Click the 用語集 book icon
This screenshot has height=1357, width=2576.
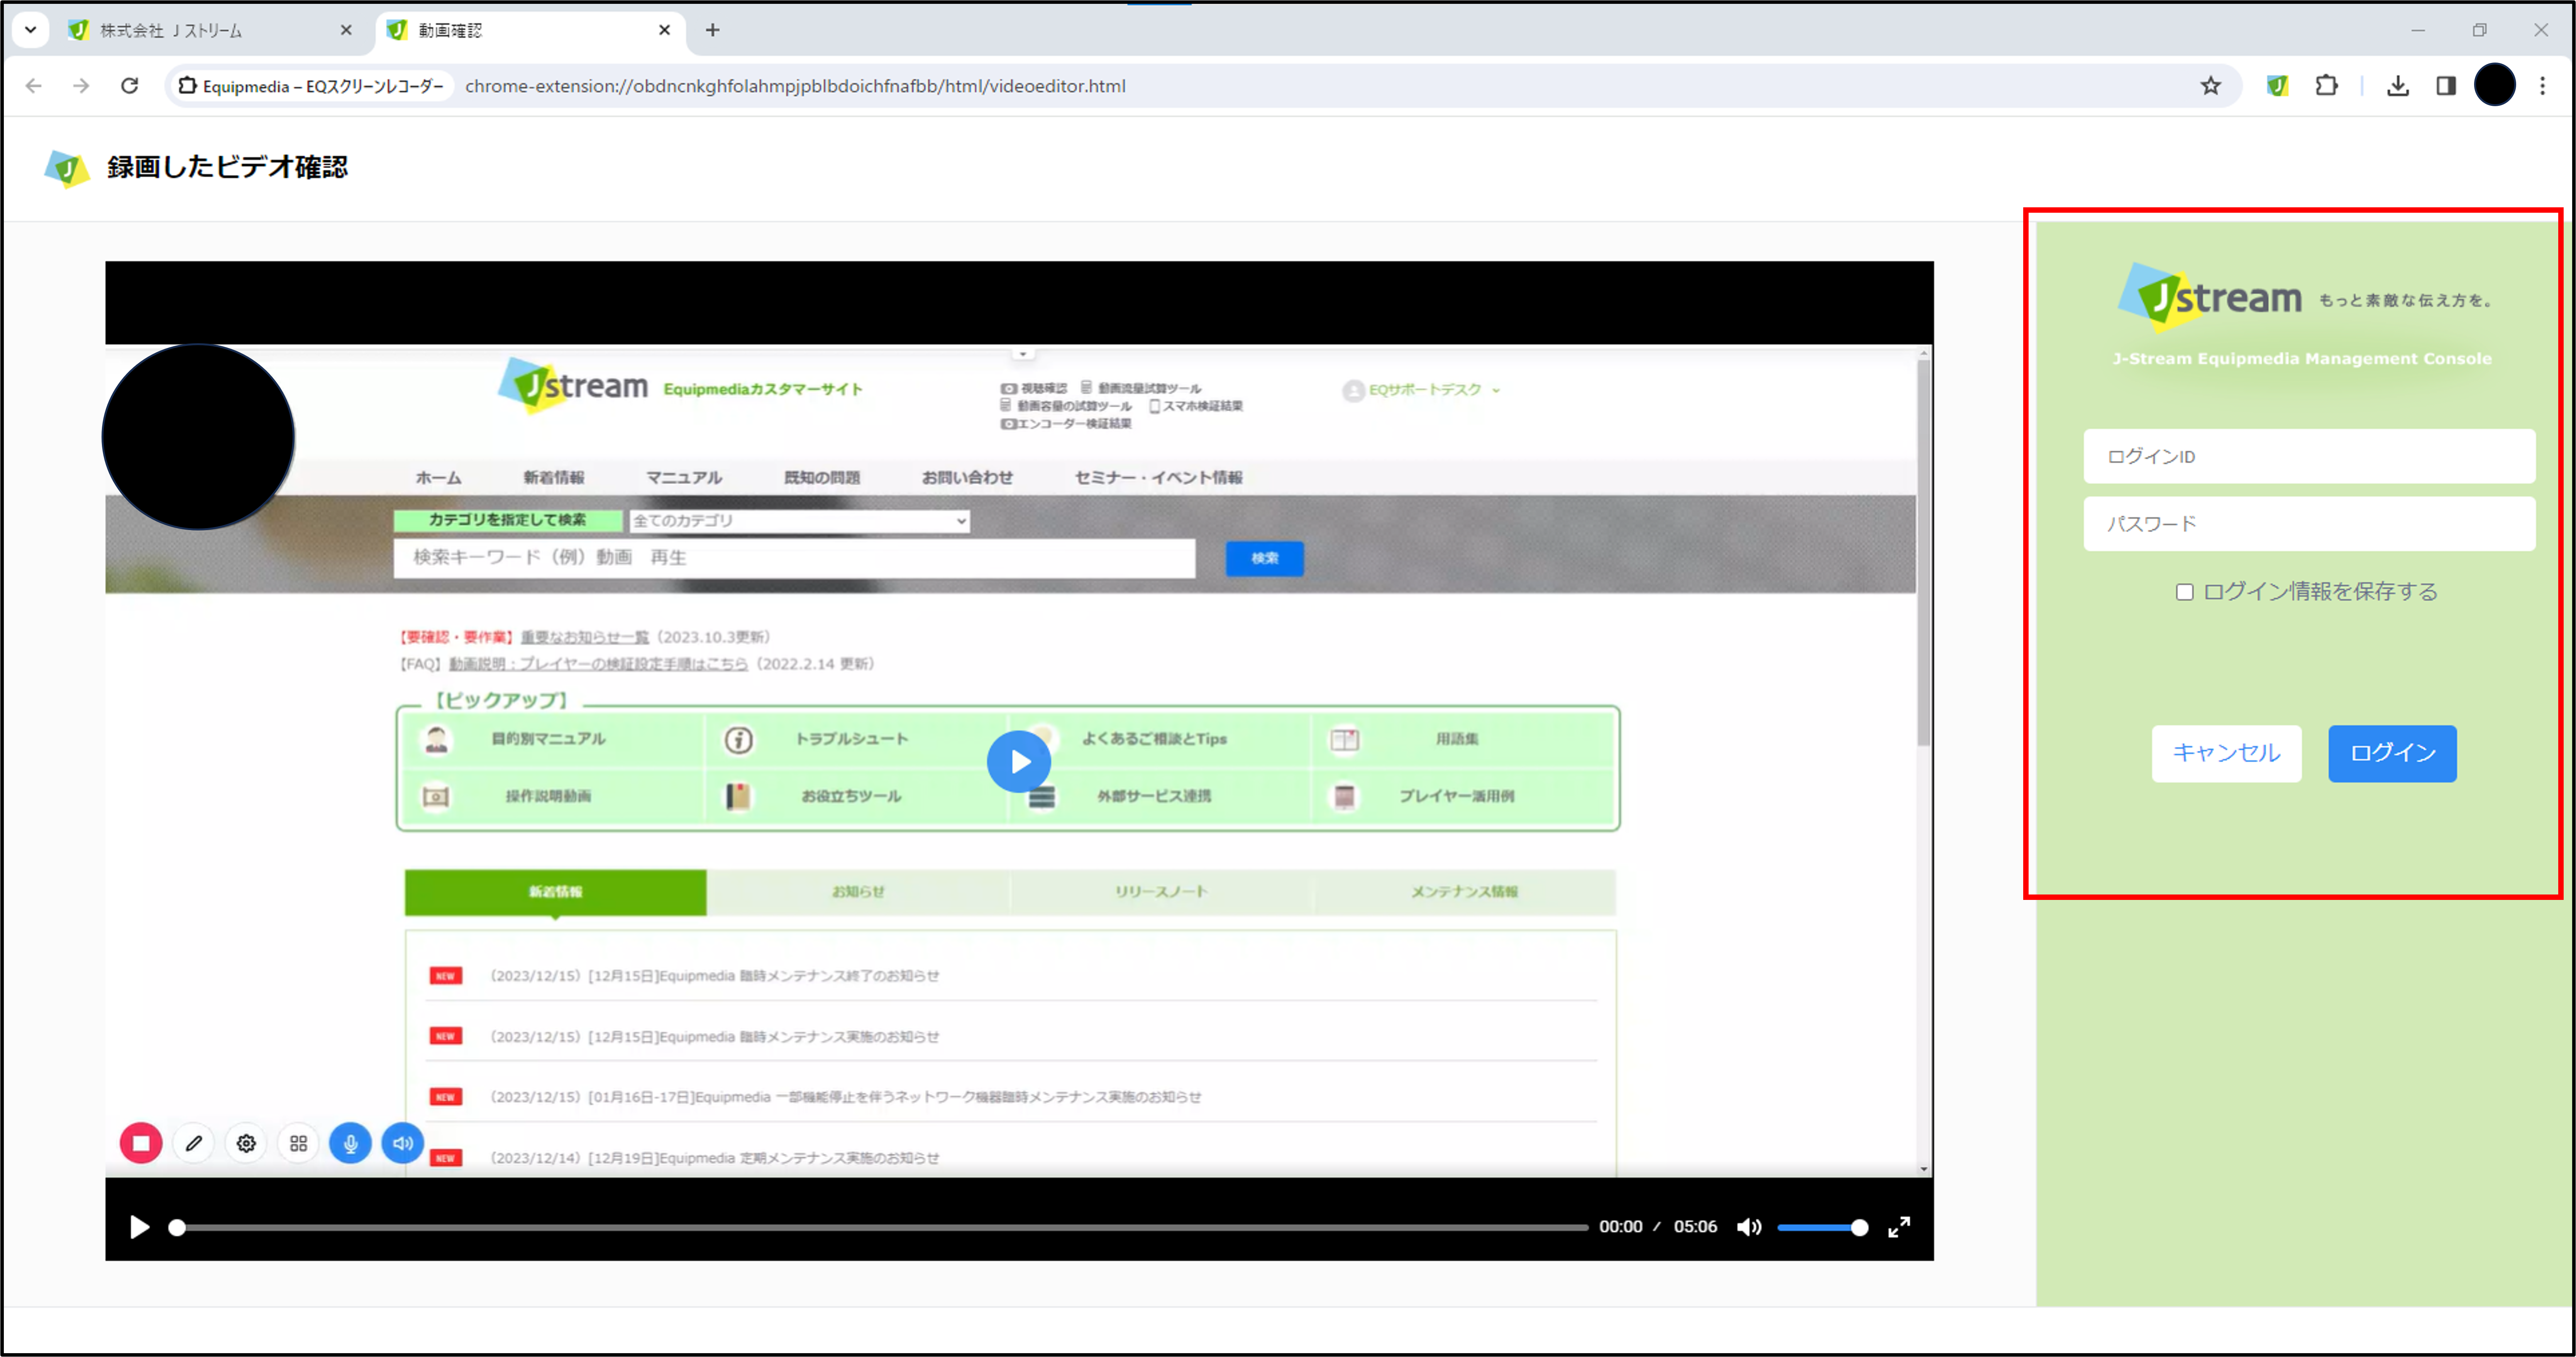1344,740
